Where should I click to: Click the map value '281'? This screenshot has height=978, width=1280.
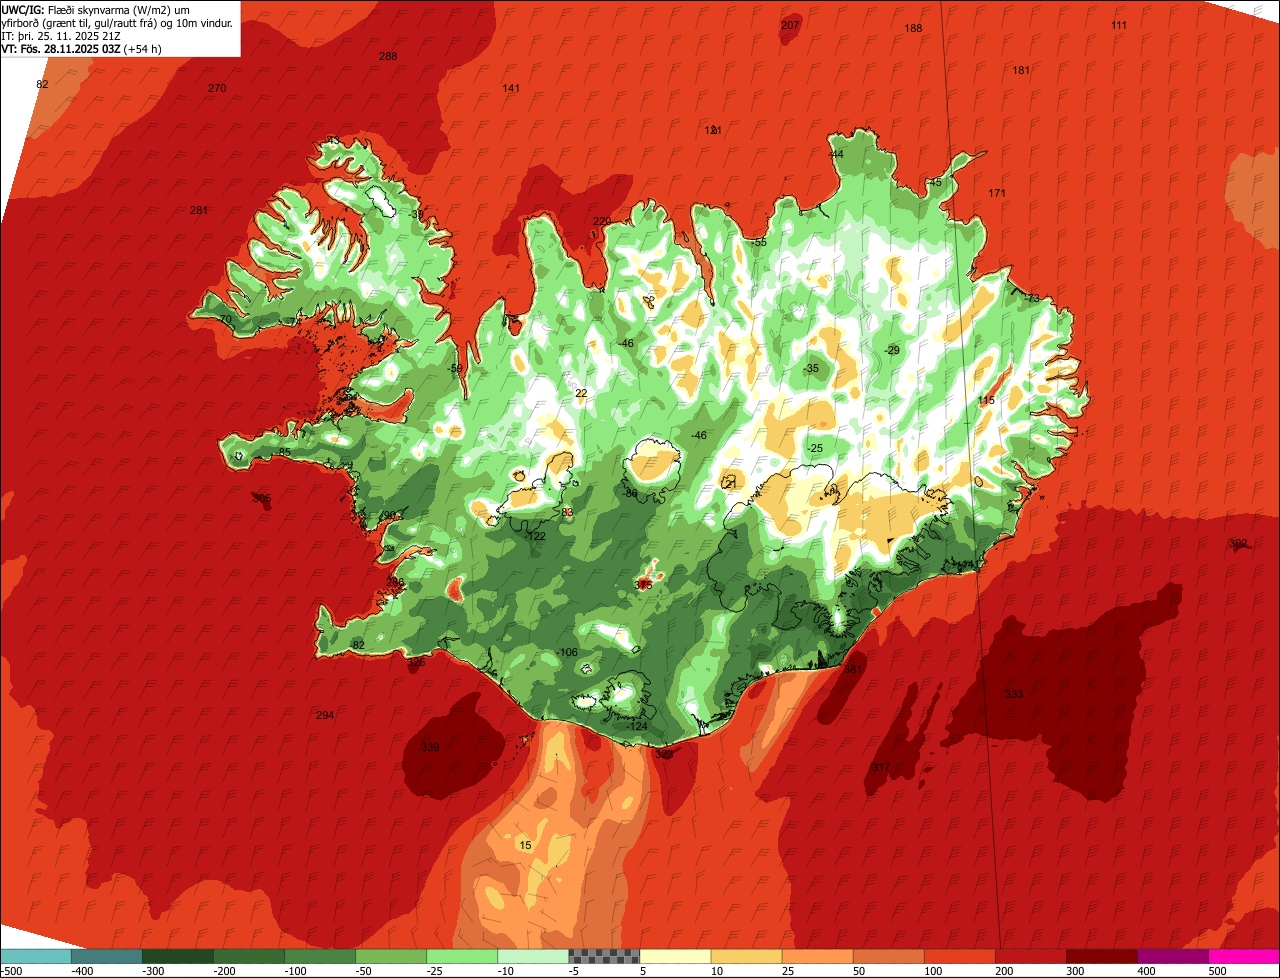coord(199,210)
